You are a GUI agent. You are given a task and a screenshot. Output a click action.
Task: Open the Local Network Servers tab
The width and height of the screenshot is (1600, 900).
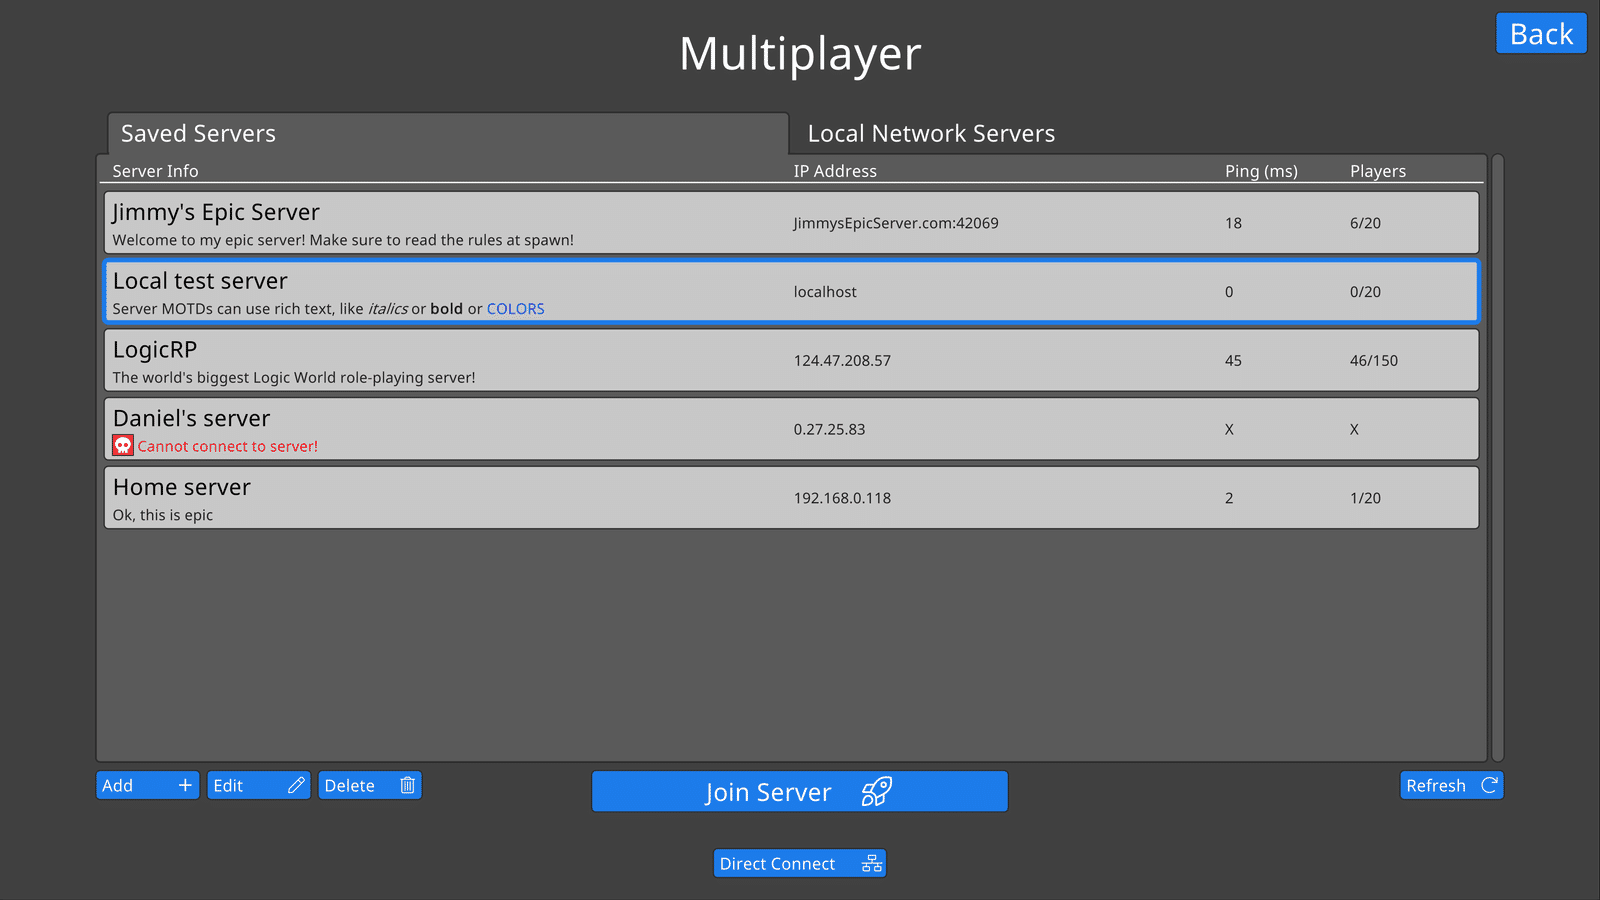click(931, 134)
